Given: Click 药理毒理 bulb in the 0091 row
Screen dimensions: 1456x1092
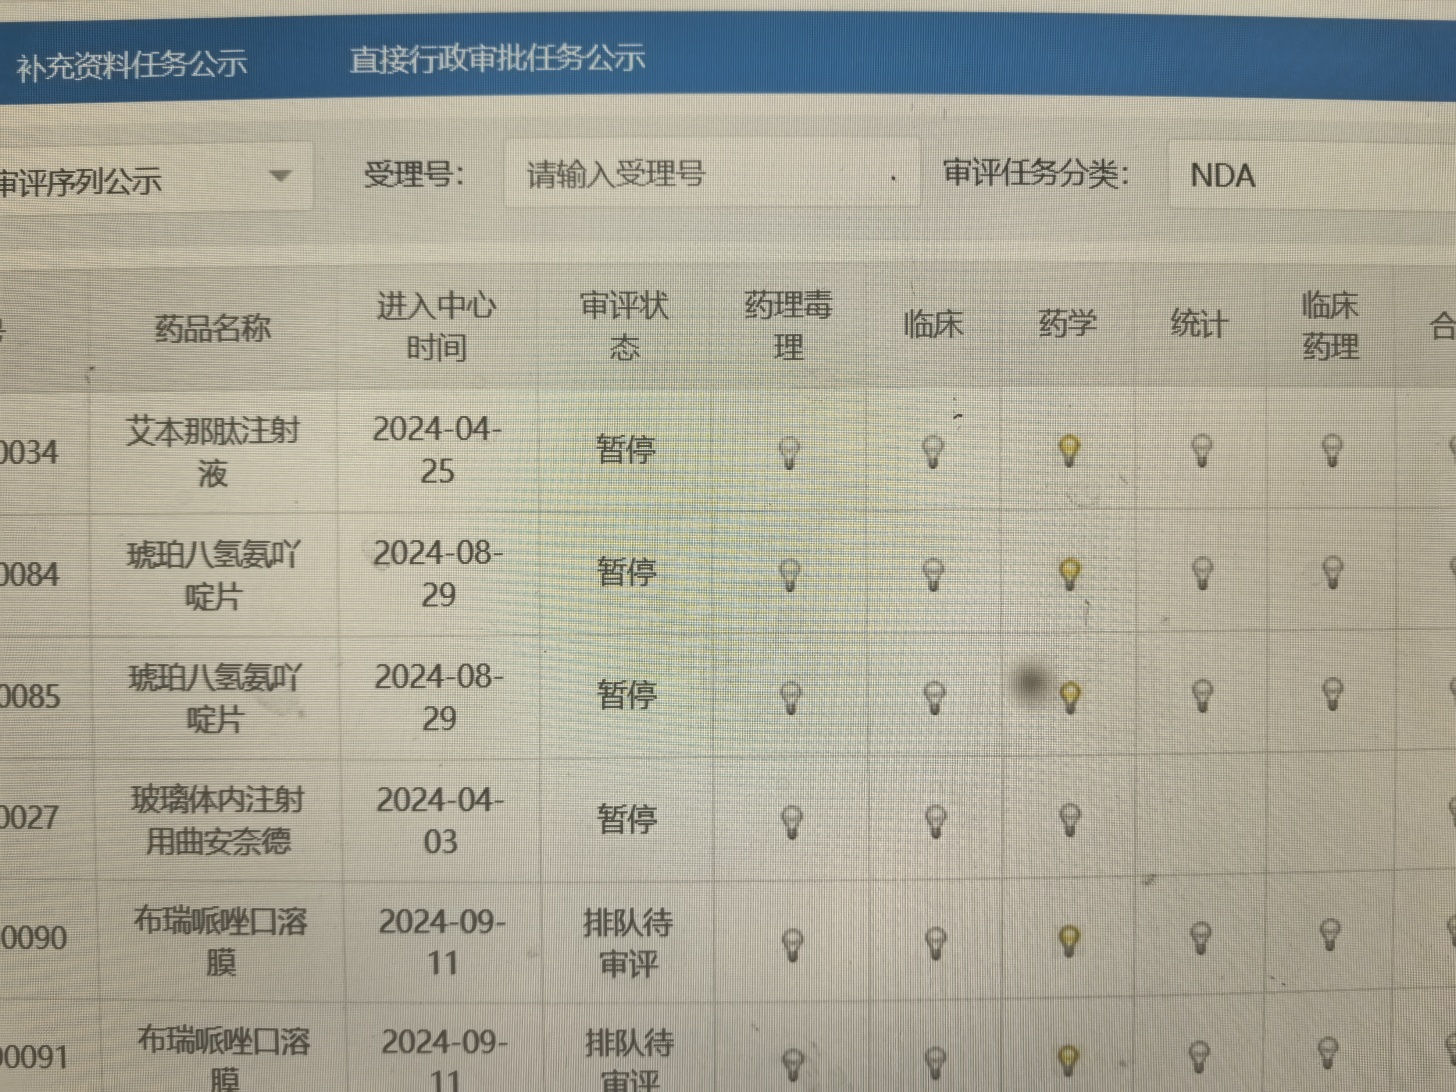Looking at the screenshot, I should tap(793, 1064).
